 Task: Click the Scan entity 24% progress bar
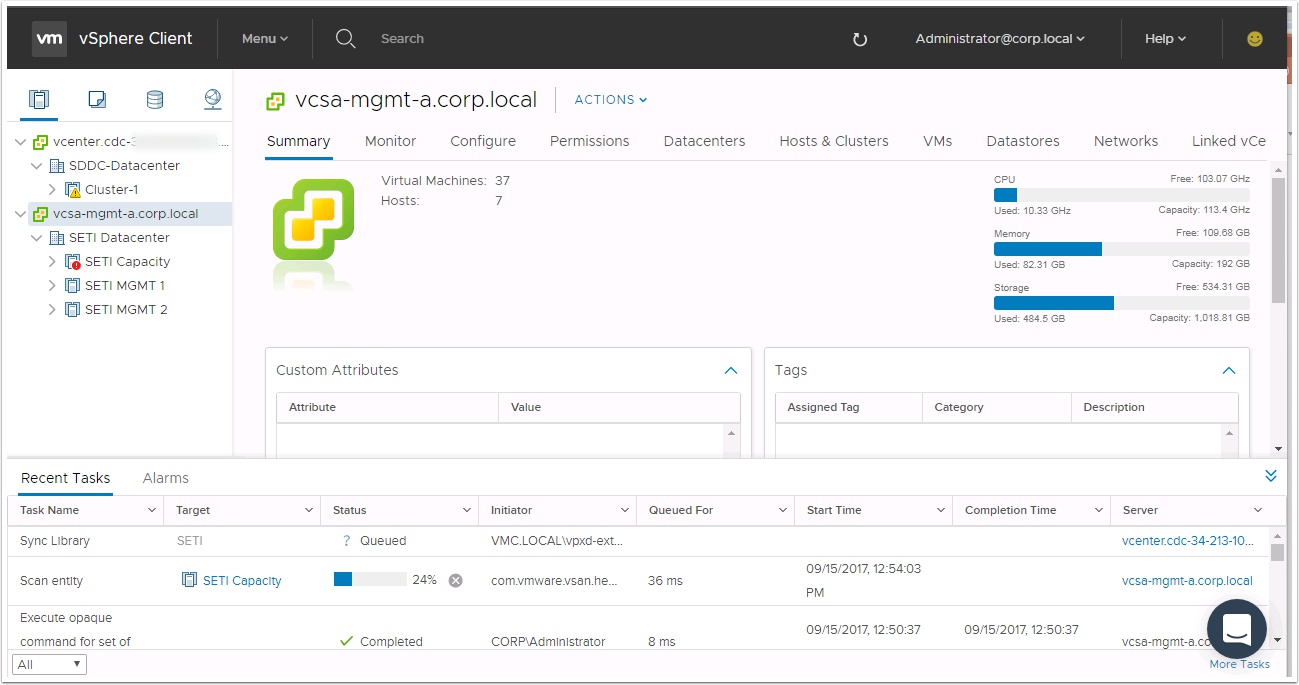tap(370, 579)
